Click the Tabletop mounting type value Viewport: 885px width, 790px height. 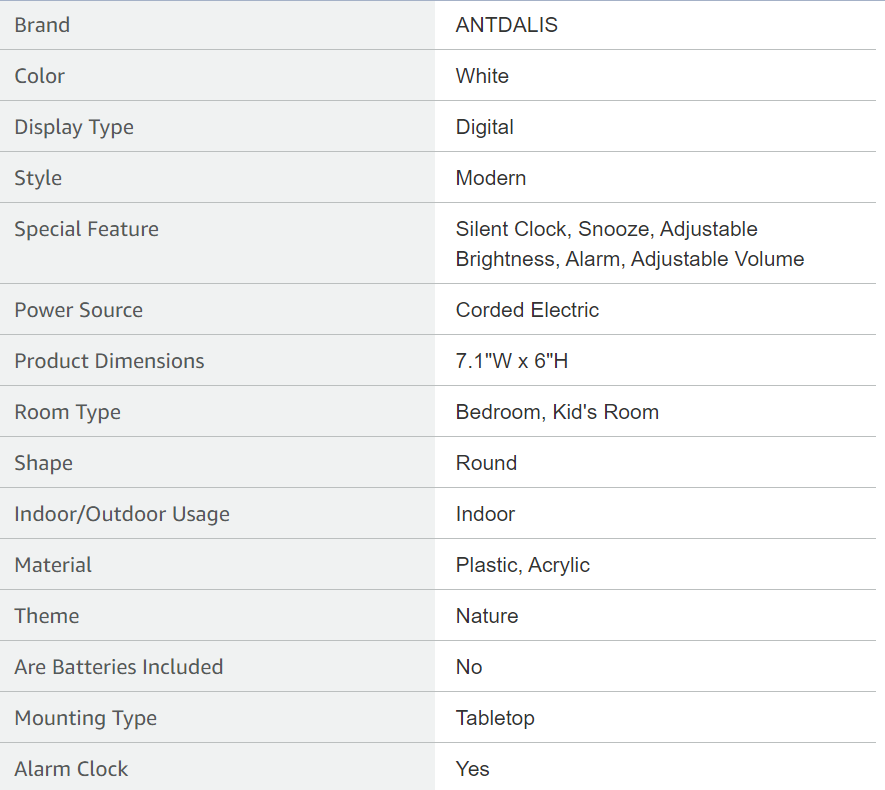[495, 718]
